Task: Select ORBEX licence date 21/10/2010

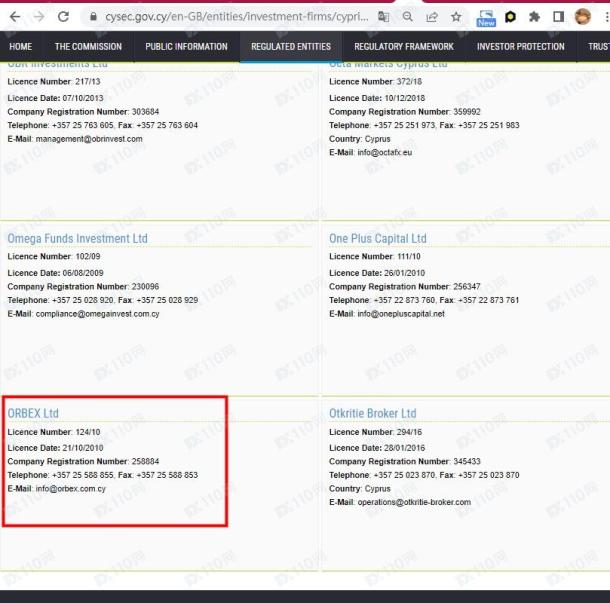Action: 83,448
